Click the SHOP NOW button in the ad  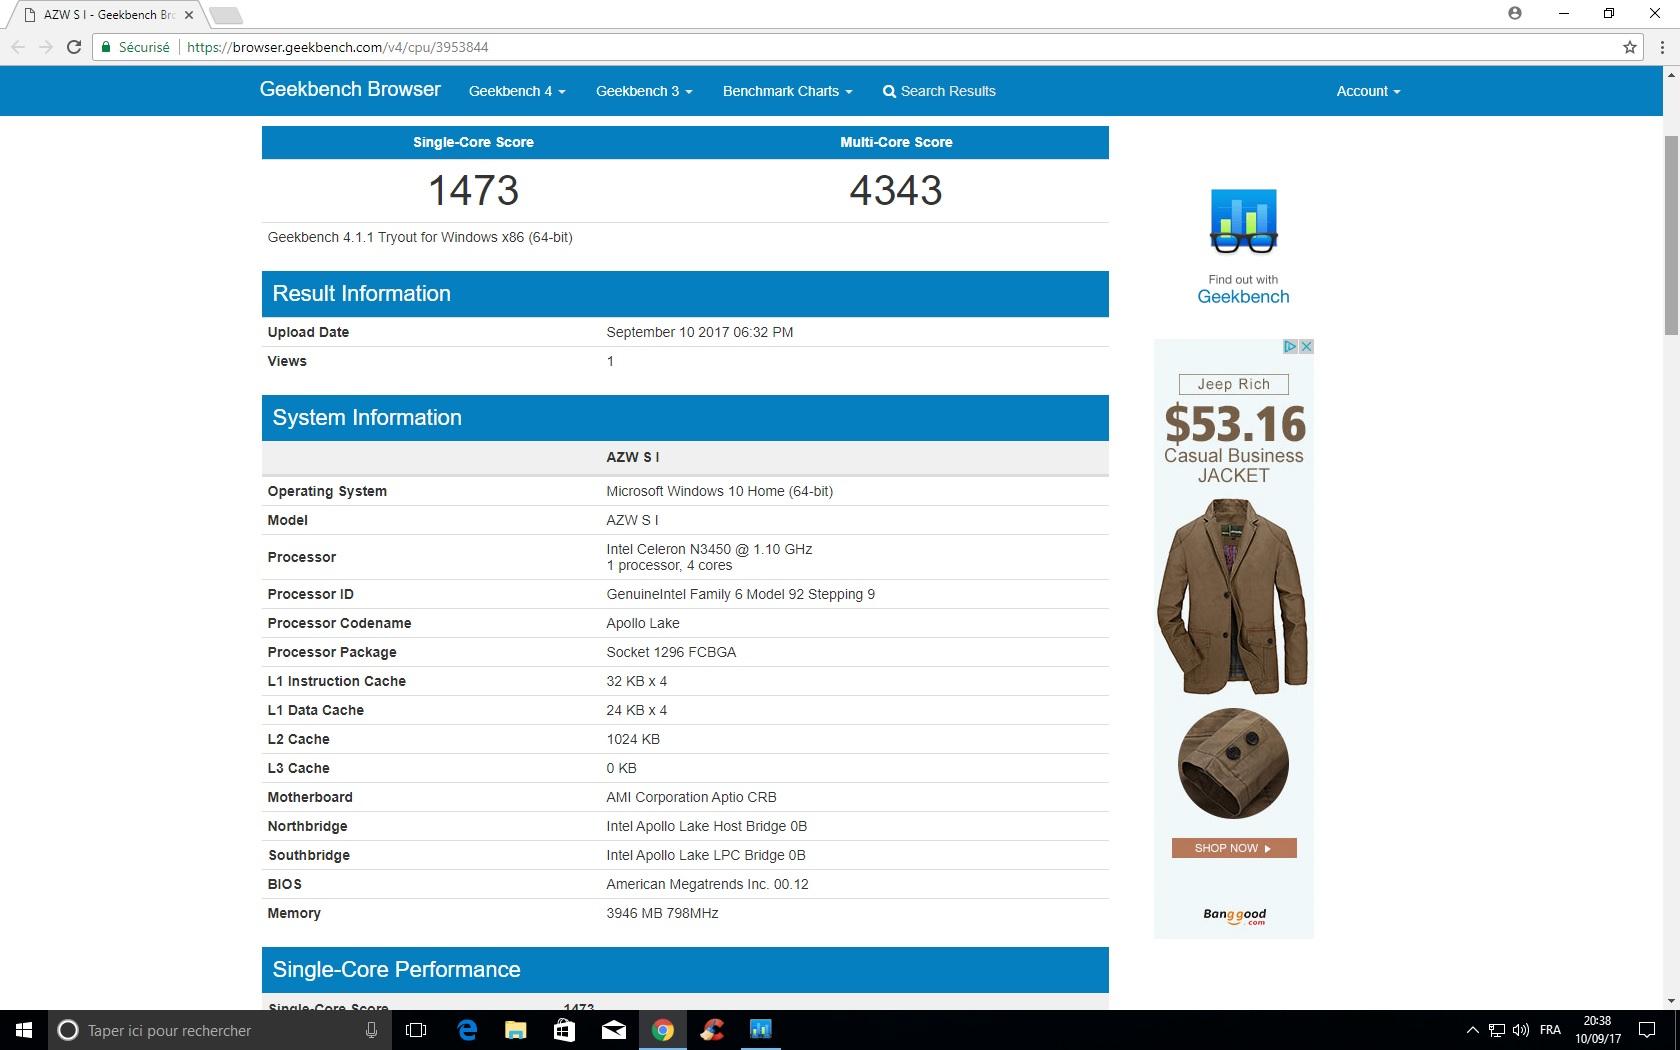(x=1234, y=848)
